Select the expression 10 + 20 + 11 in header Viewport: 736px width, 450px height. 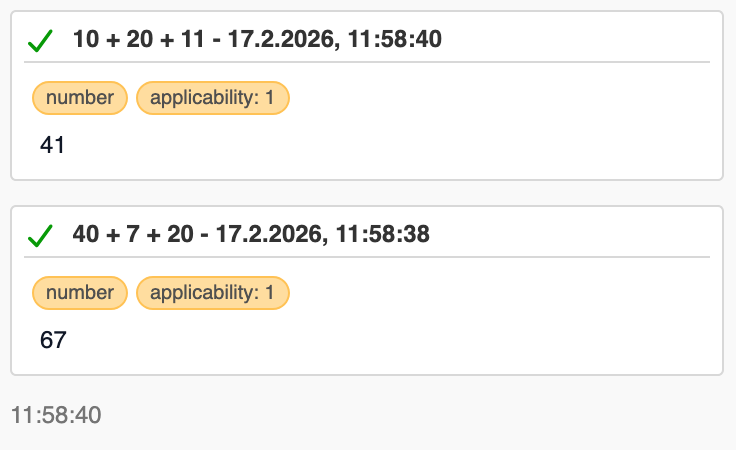[x=139, y=39]
